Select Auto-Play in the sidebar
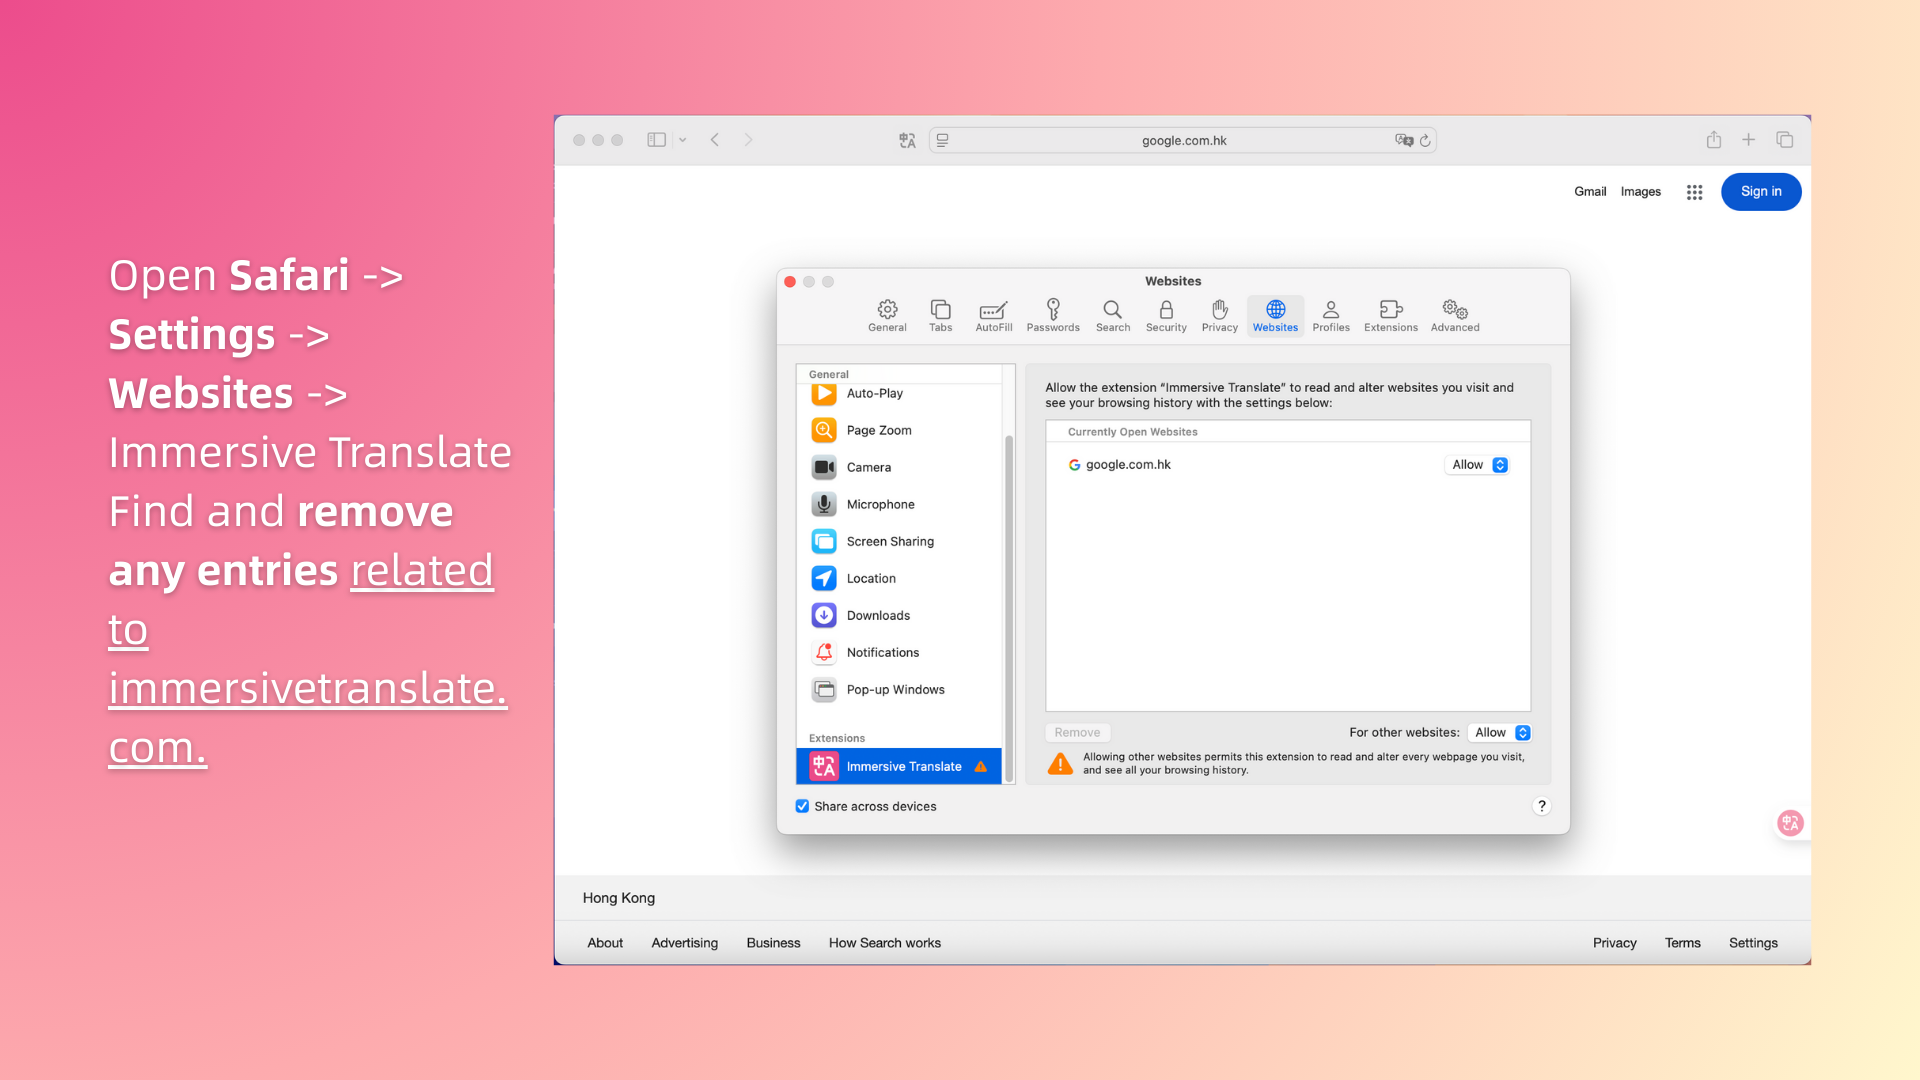Screen dimensions: 1920x1080 pos(899,393)
